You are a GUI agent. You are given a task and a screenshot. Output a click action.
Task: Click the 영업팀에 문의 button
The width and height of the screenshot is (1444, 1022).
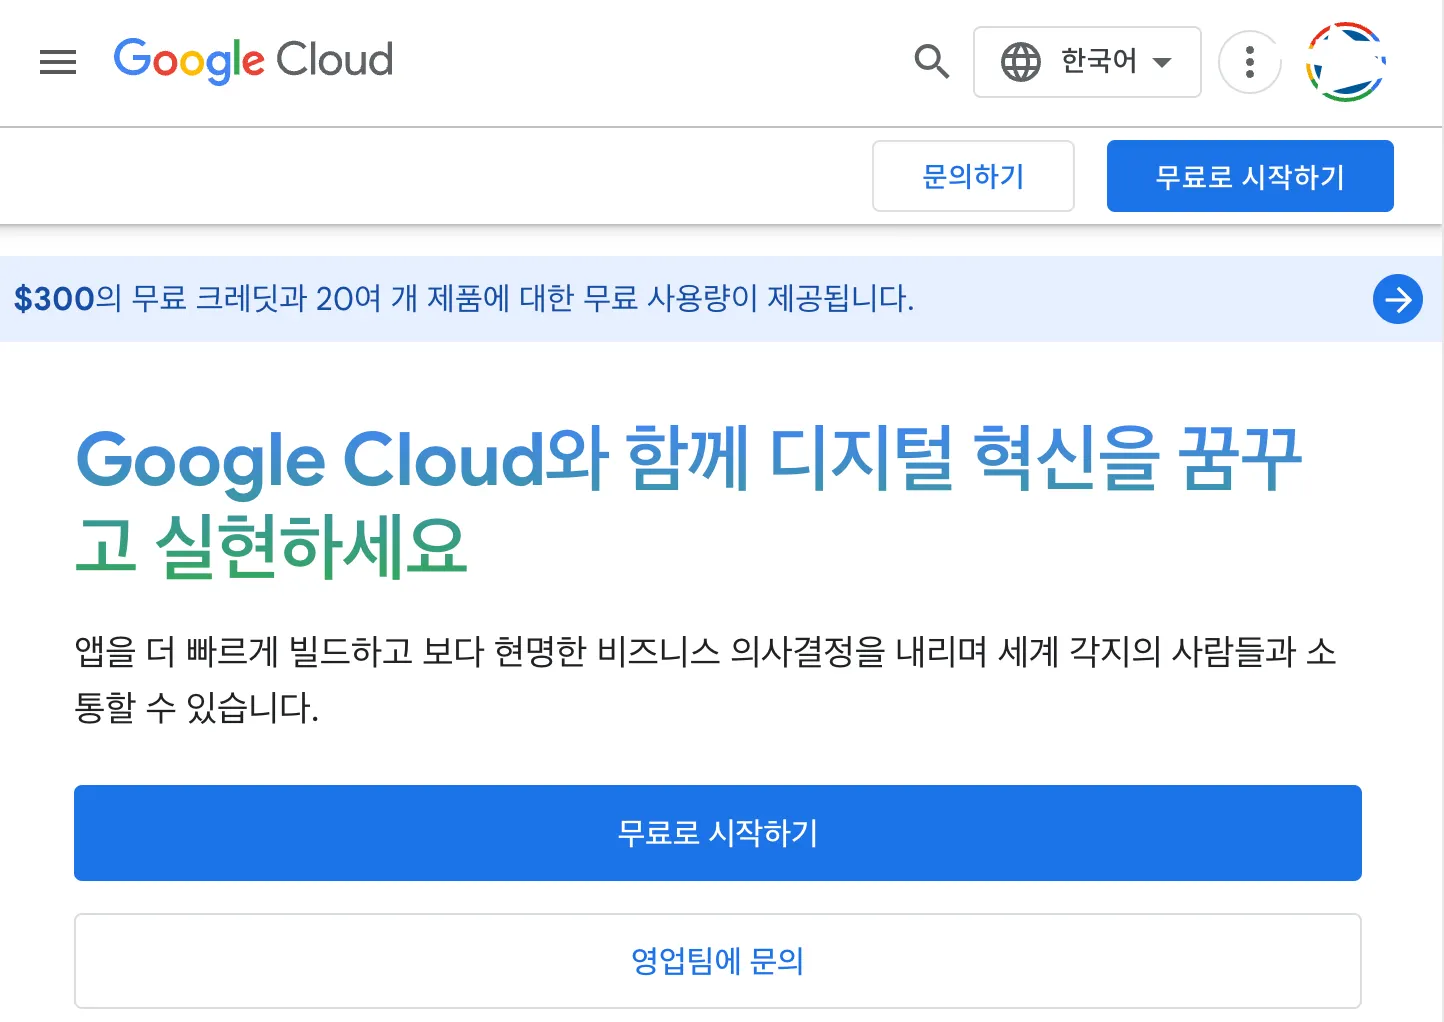tap(717, 961)
